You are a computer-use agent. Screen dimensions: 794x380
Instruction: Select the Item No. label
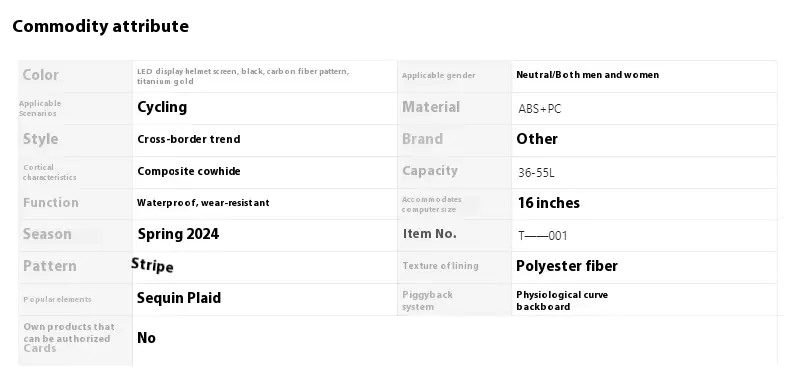point(430,234)
